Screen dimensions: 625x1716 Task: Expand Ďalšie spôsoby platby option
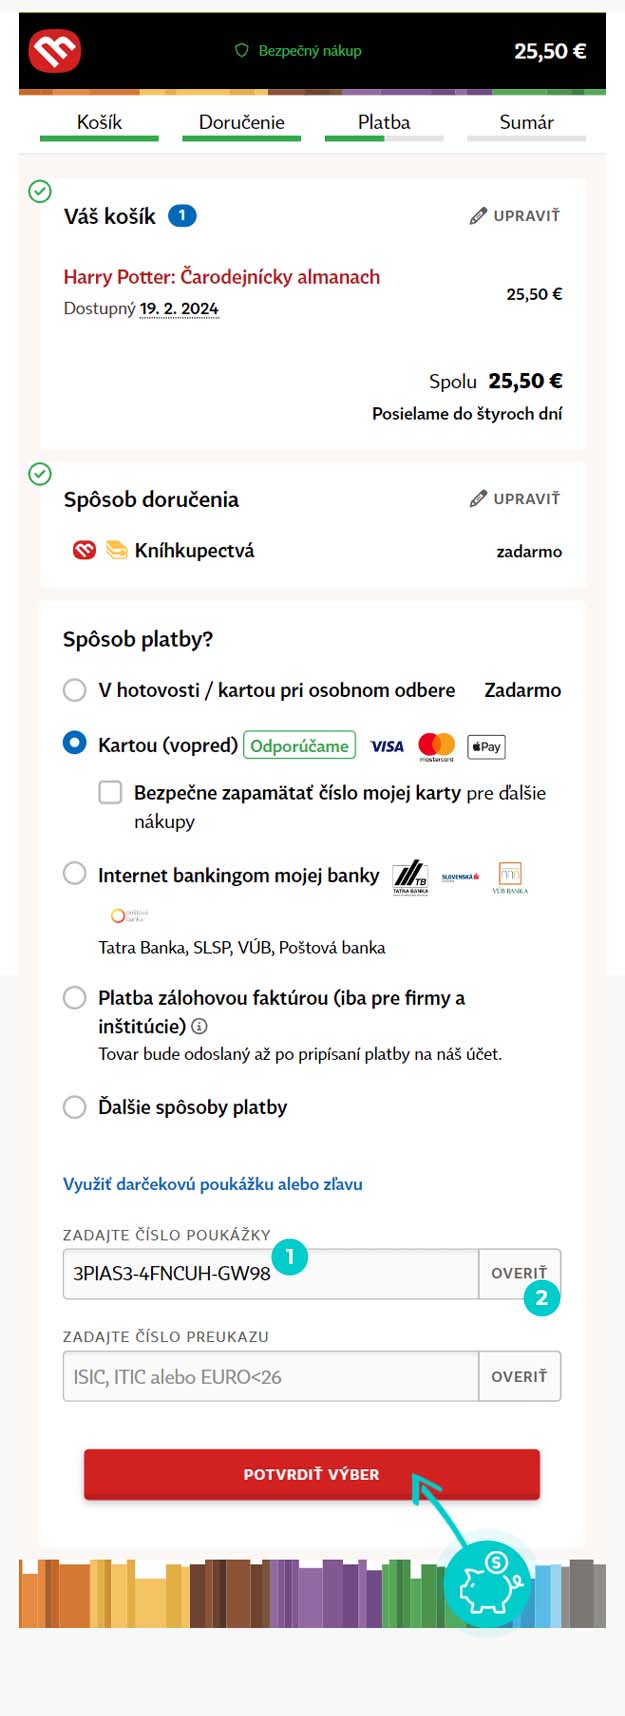[75, 1107]
